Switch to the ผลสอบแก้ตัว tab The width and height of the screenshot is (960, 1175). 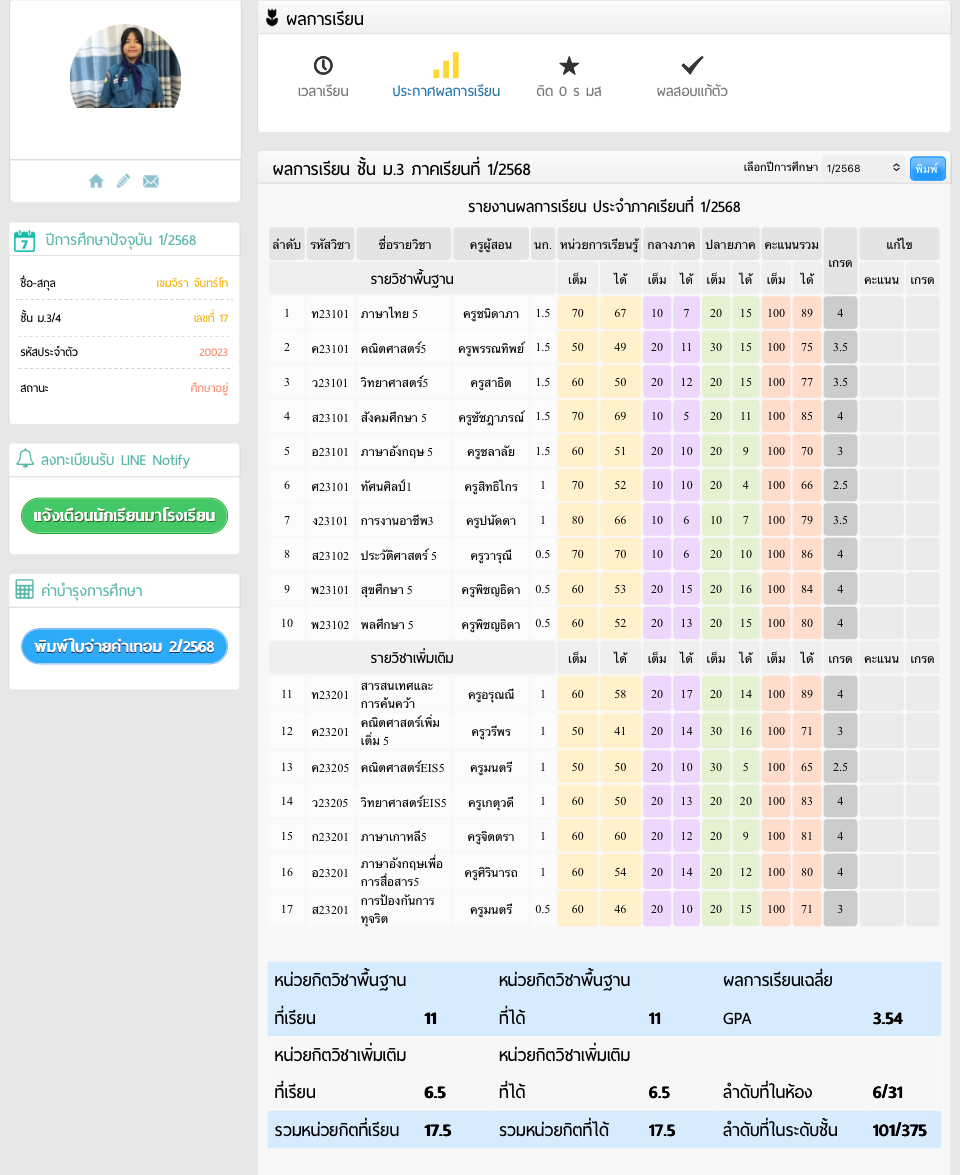pos(692,91)
